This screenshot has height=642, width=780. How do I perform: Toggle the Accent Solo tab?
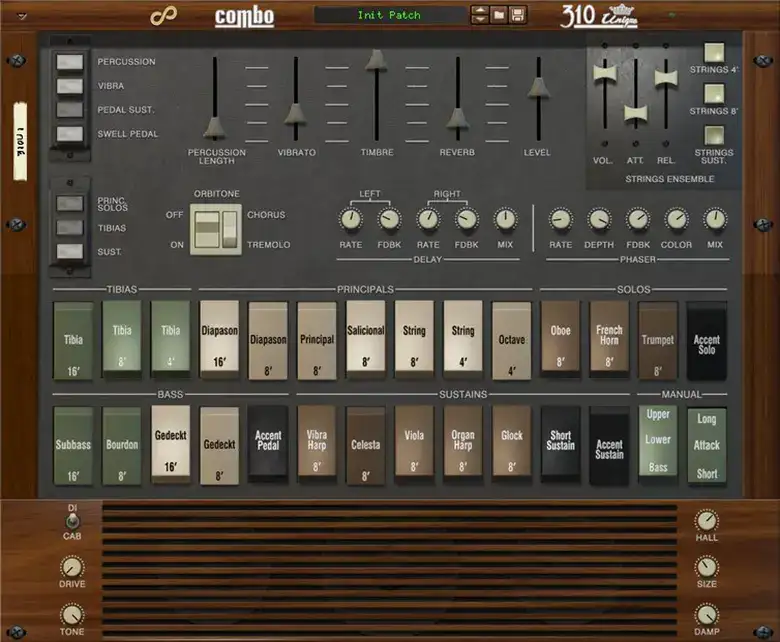pos(706,341)
